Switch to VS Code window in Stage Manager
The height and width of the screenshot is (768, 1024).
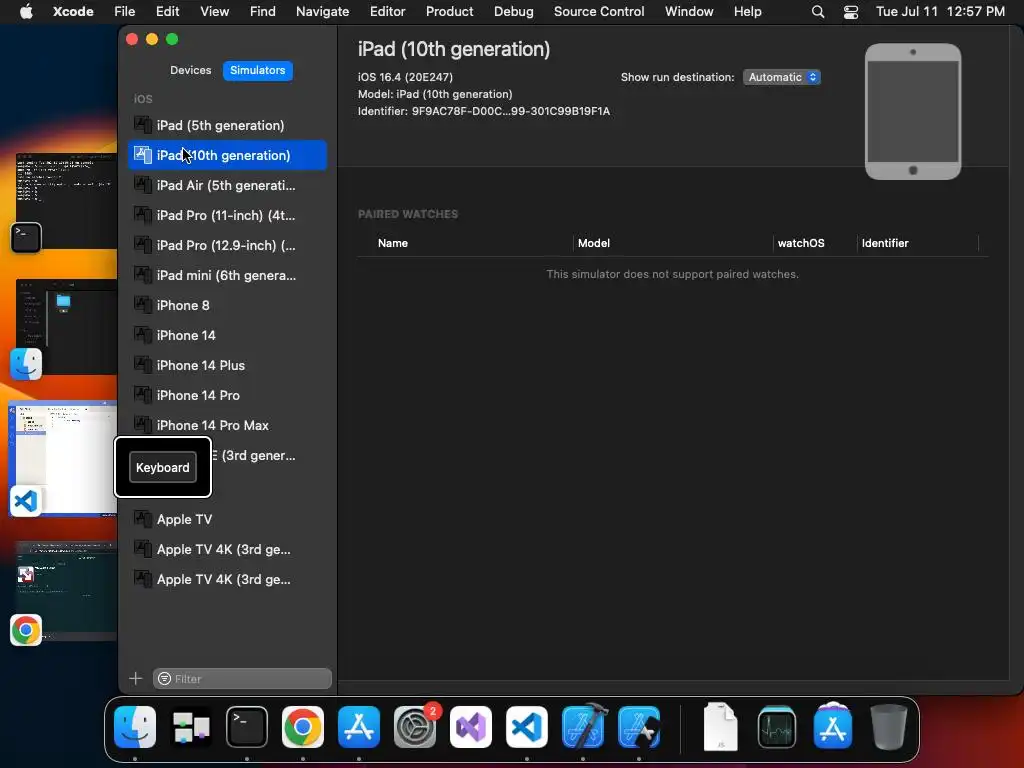[63, 458]
